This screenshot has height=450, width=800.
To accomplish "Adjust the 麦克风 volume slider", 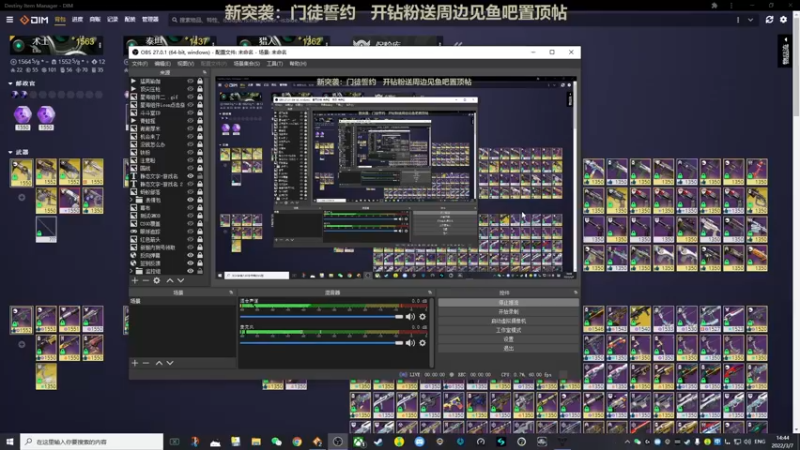I will pyautogui.click(x=321, y=343).
